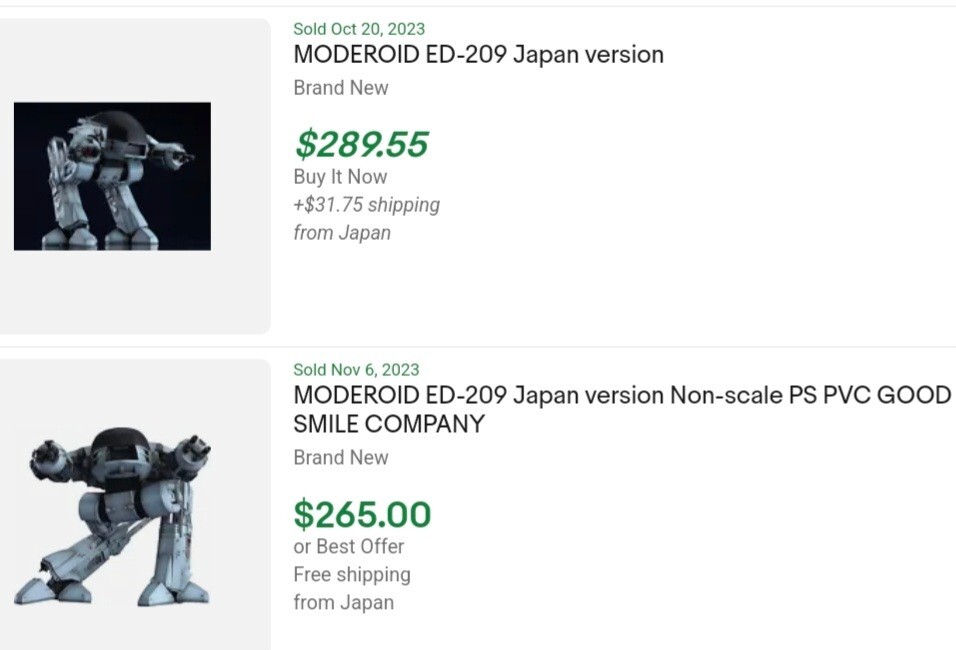956x650 pixels.
Task: Open the listing title mentioning GOOD SMILE COMPANY
Action: tap(621, 409)
